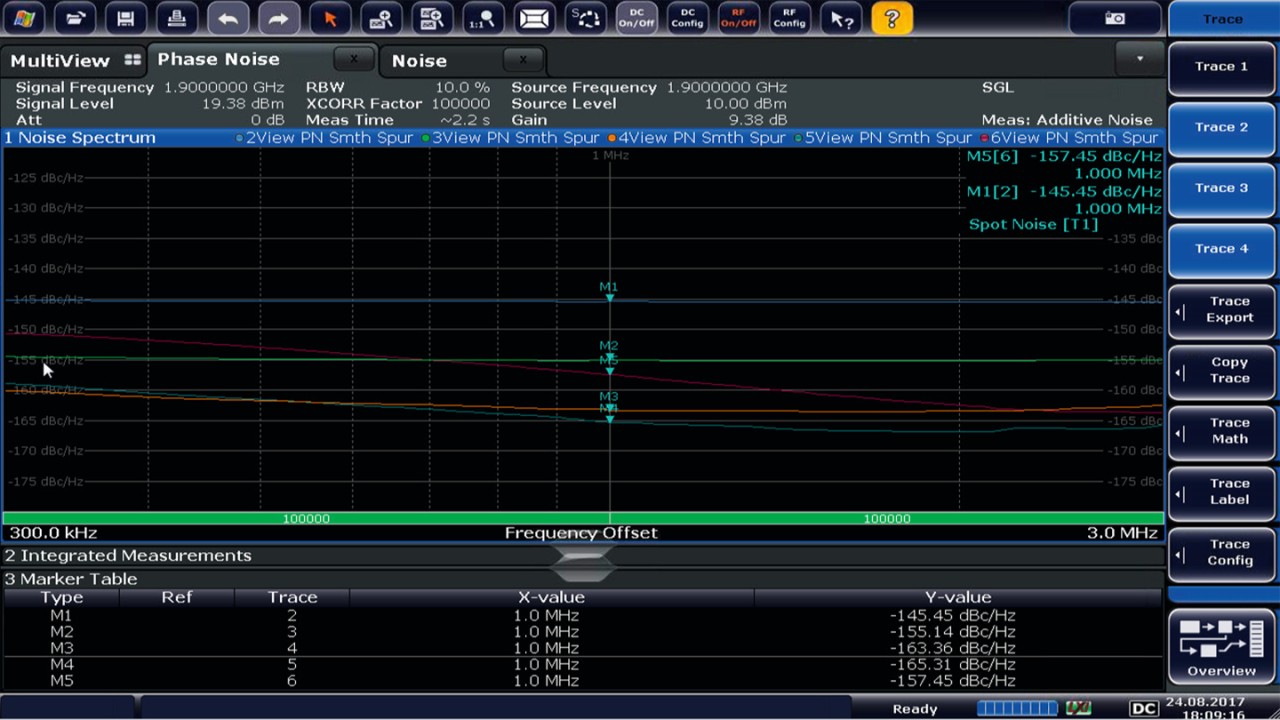
Task: Open DC Config from toolbar
Action: click(687, 18)
